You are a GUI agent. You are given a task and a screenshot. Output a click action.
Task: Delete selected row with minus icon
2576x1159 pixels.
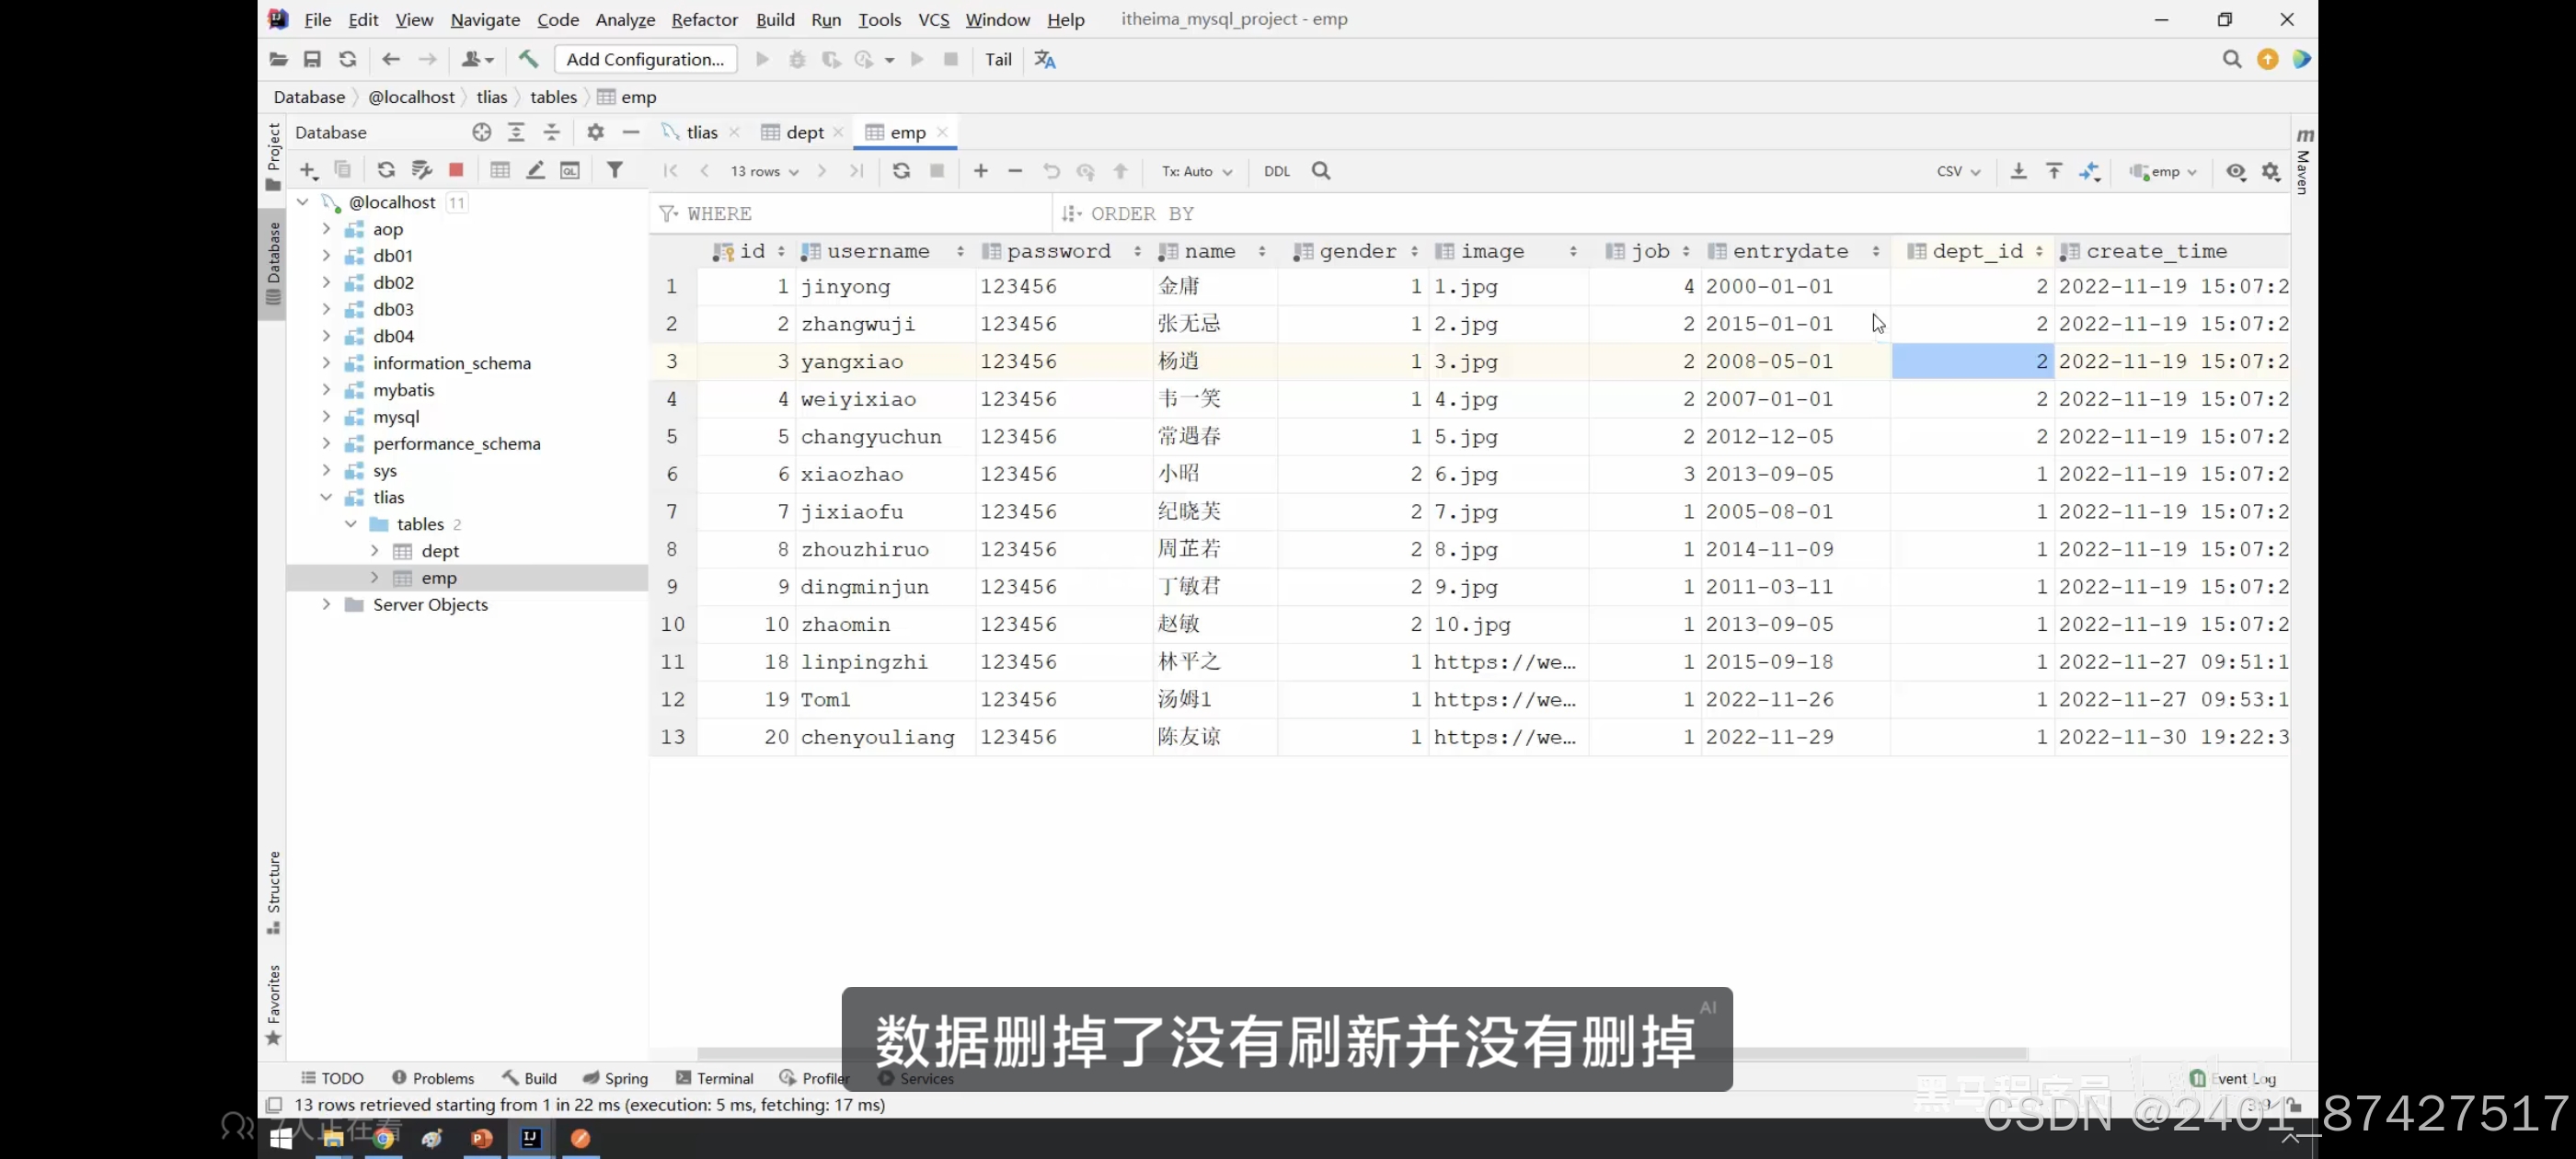(1015, 171)
